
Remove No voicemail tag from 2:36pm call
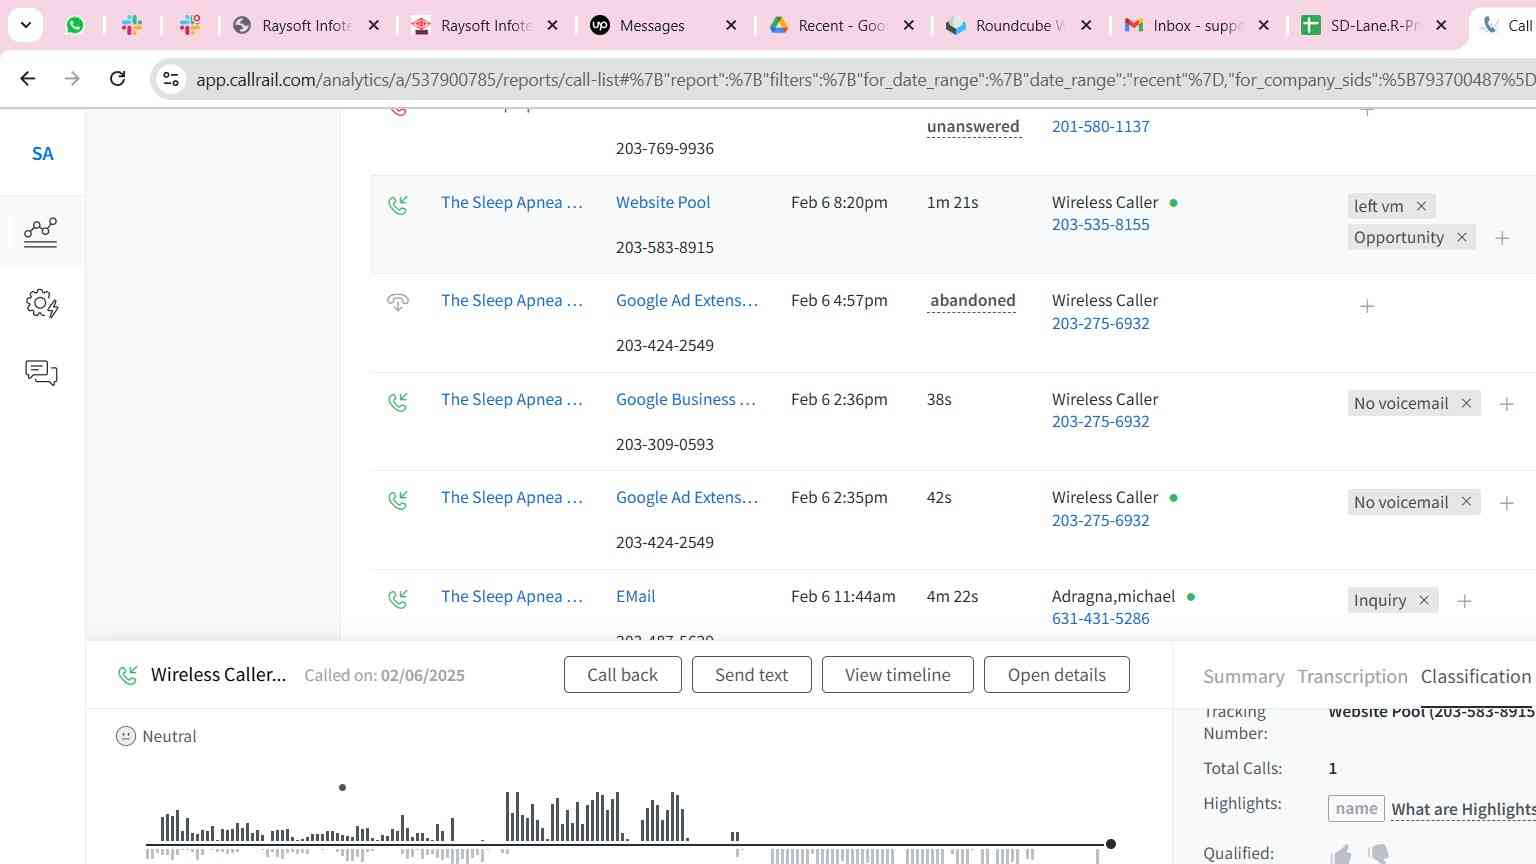(x=1466, y=403)
